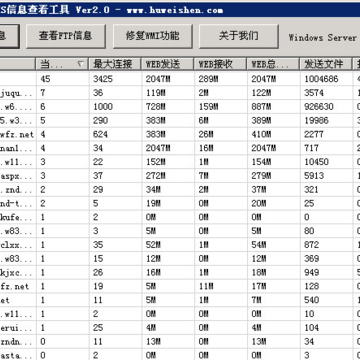Sort by the 最大连接 column header
The width and height of the screenshot is (360, 360).
[115, 64]
